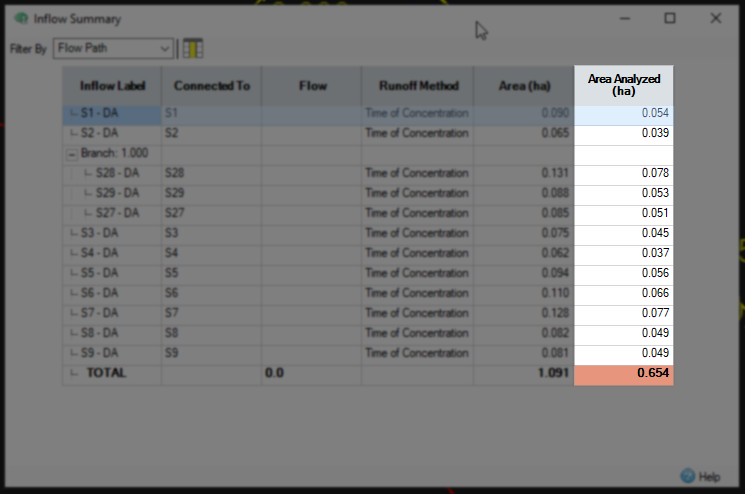This screenshot has width=745, height=494.
Task: Click Connected To cell S28
Action: [212, 173]
